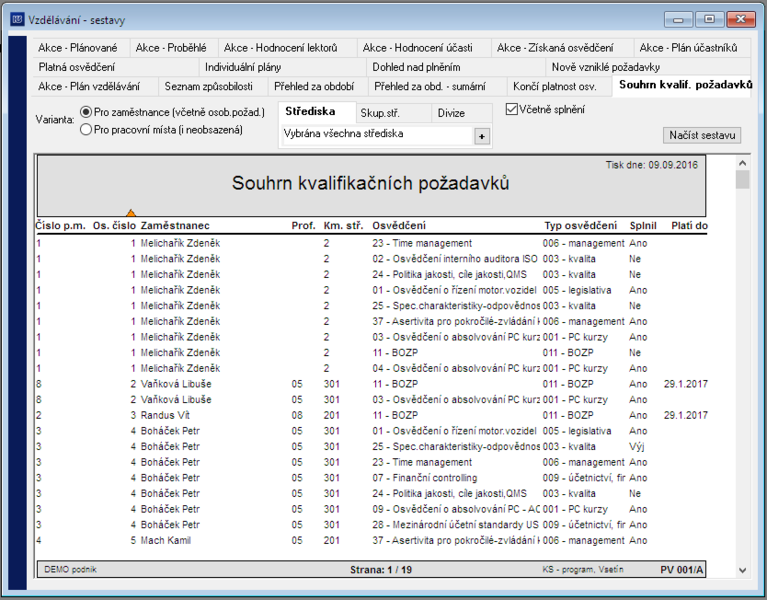
Task: Click Výj value in Splnil column
Action: pos(636,446)
